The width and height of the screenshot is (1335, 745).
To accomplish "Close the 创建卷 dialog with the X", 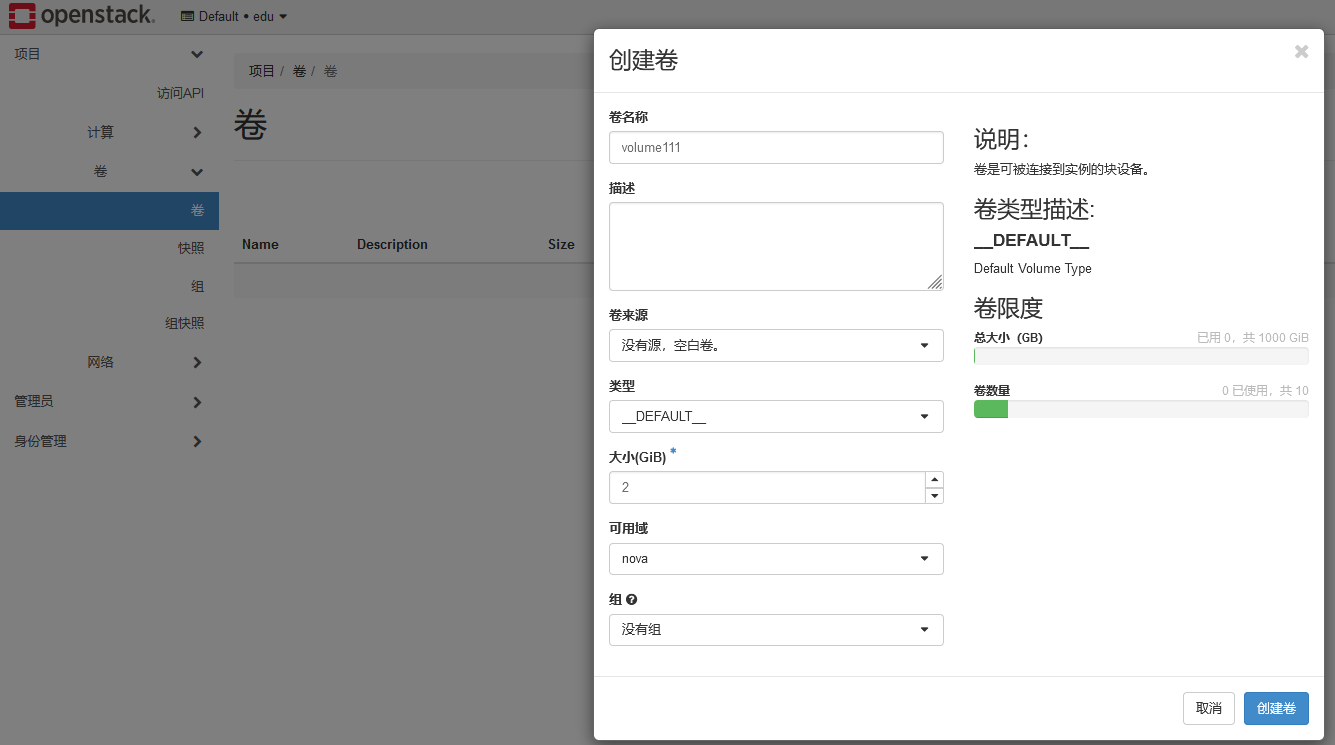I will tap(1300, 52).
